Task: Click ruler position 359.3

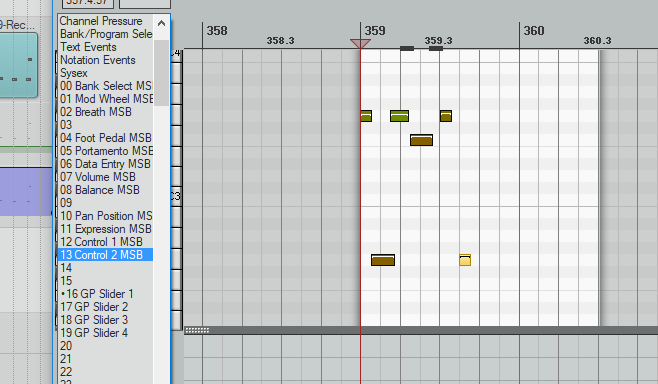Action: click(x=438, y=41)
